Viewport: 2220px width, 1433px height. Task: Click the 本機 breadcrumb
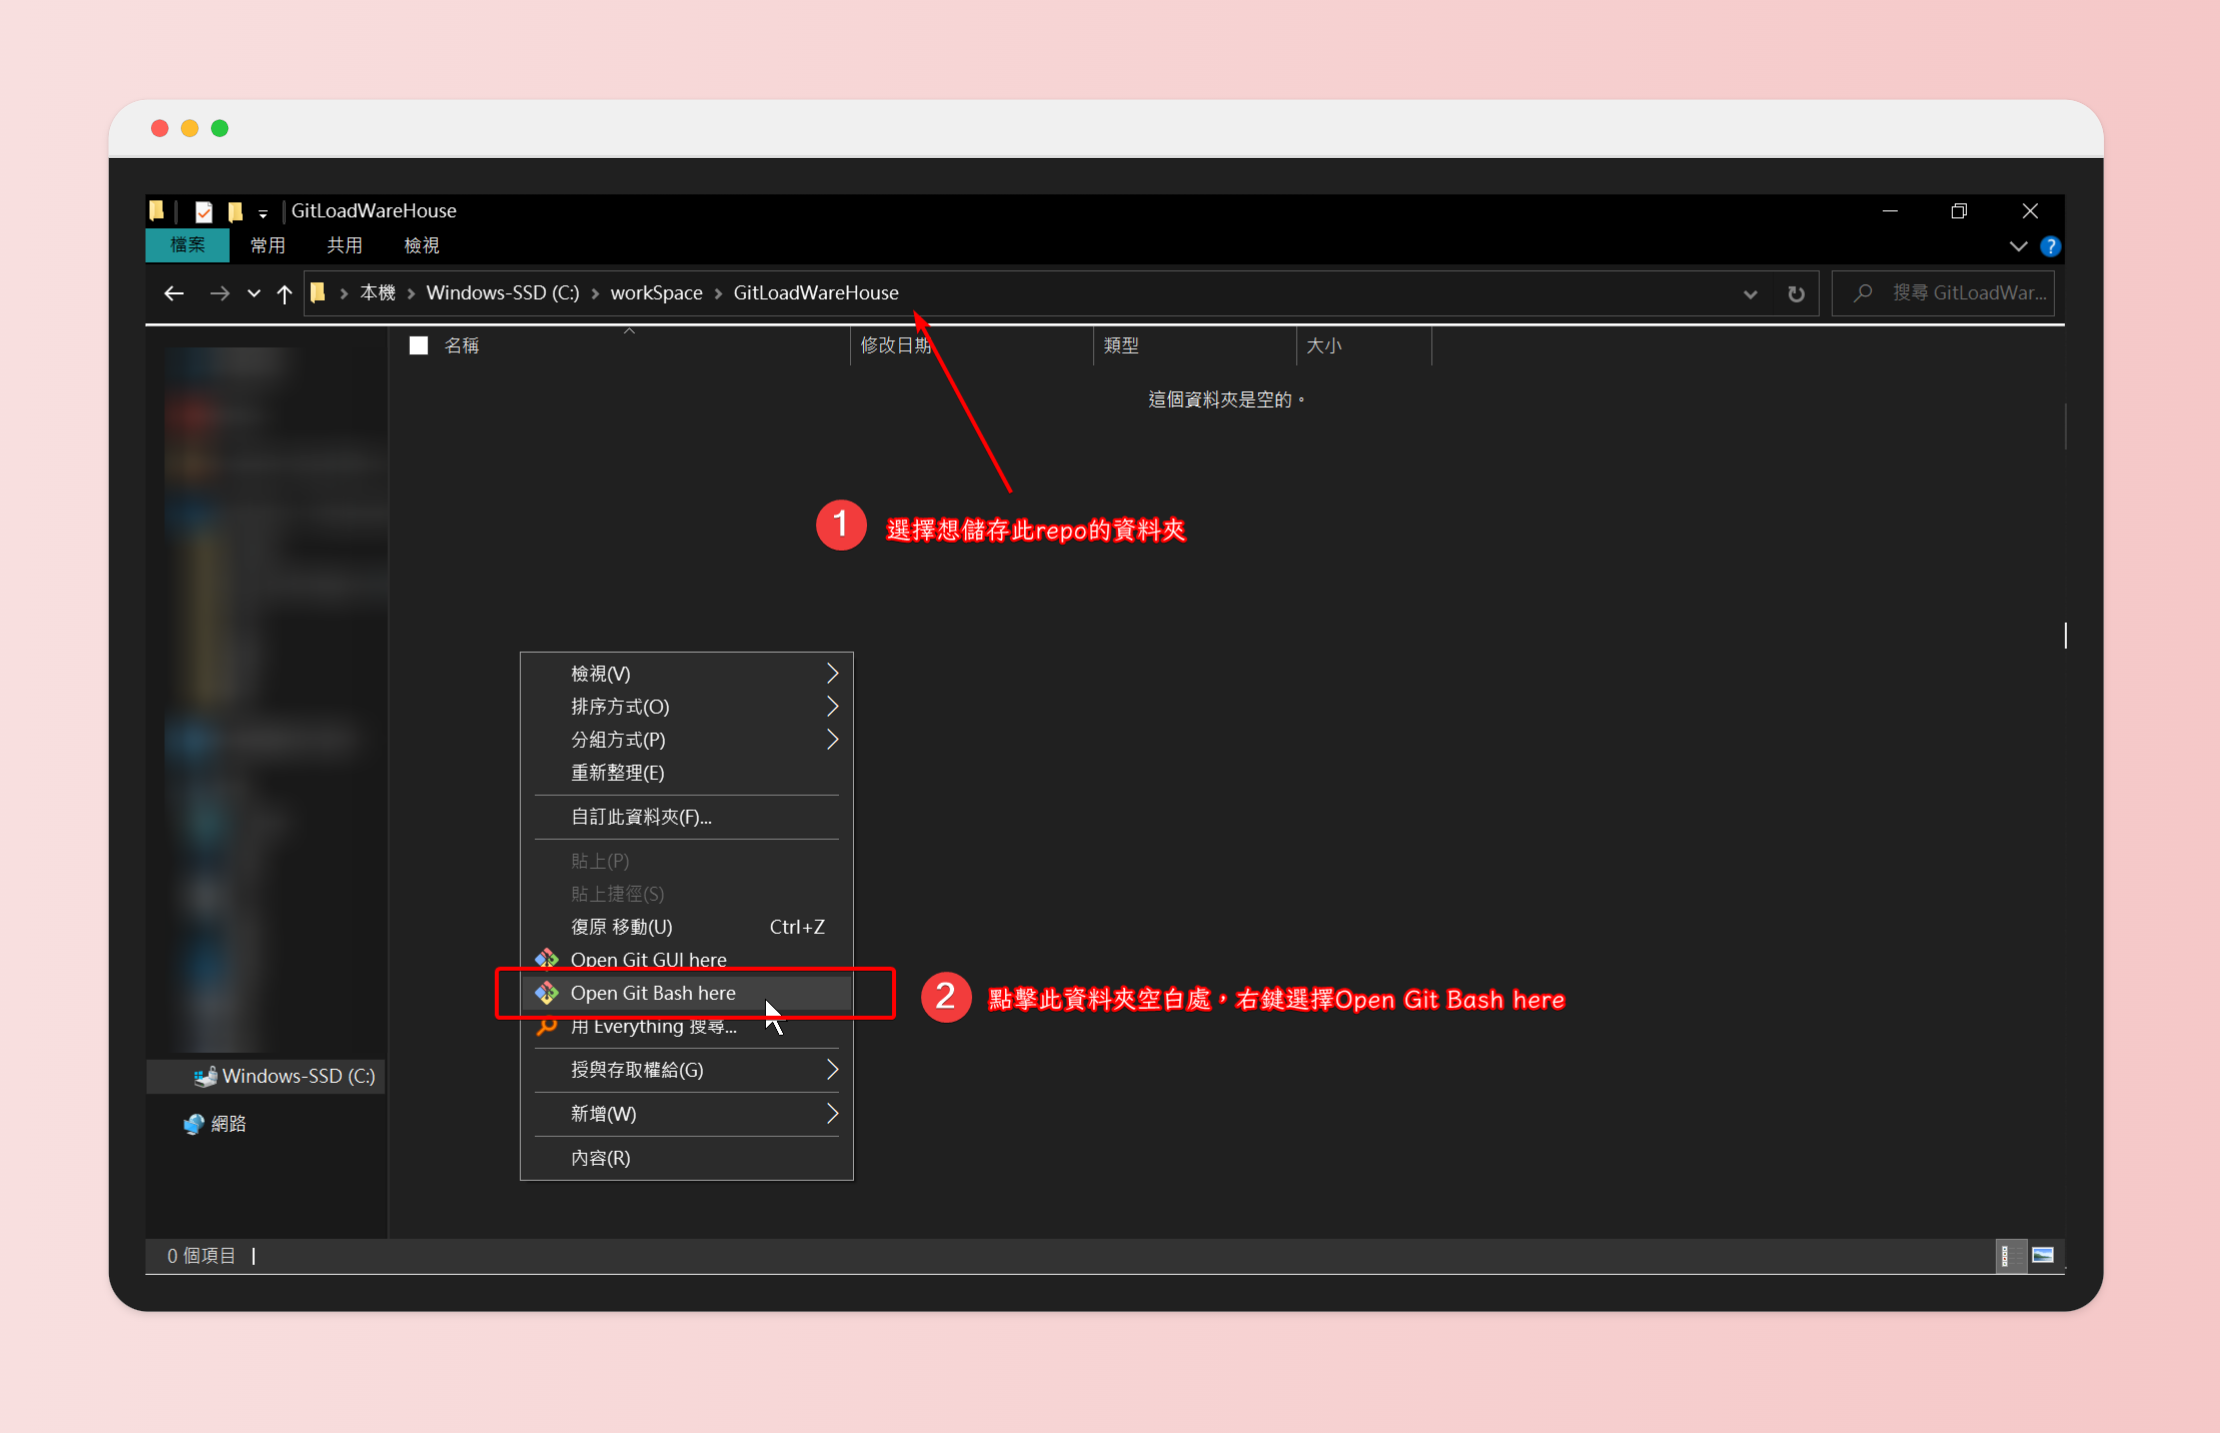click(377, 293)
